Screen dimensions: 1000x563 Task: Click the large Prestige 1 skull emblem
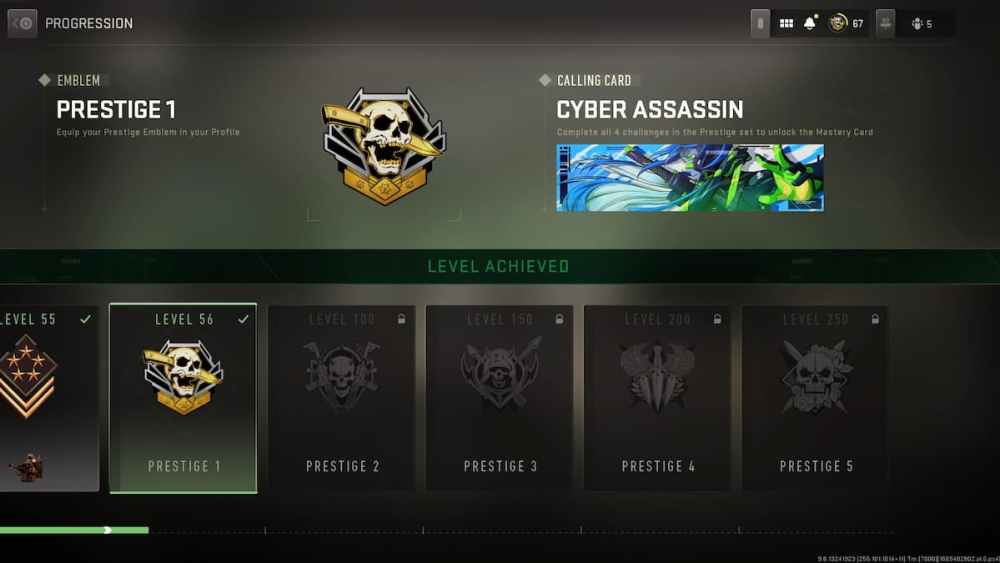pos(385,145)
